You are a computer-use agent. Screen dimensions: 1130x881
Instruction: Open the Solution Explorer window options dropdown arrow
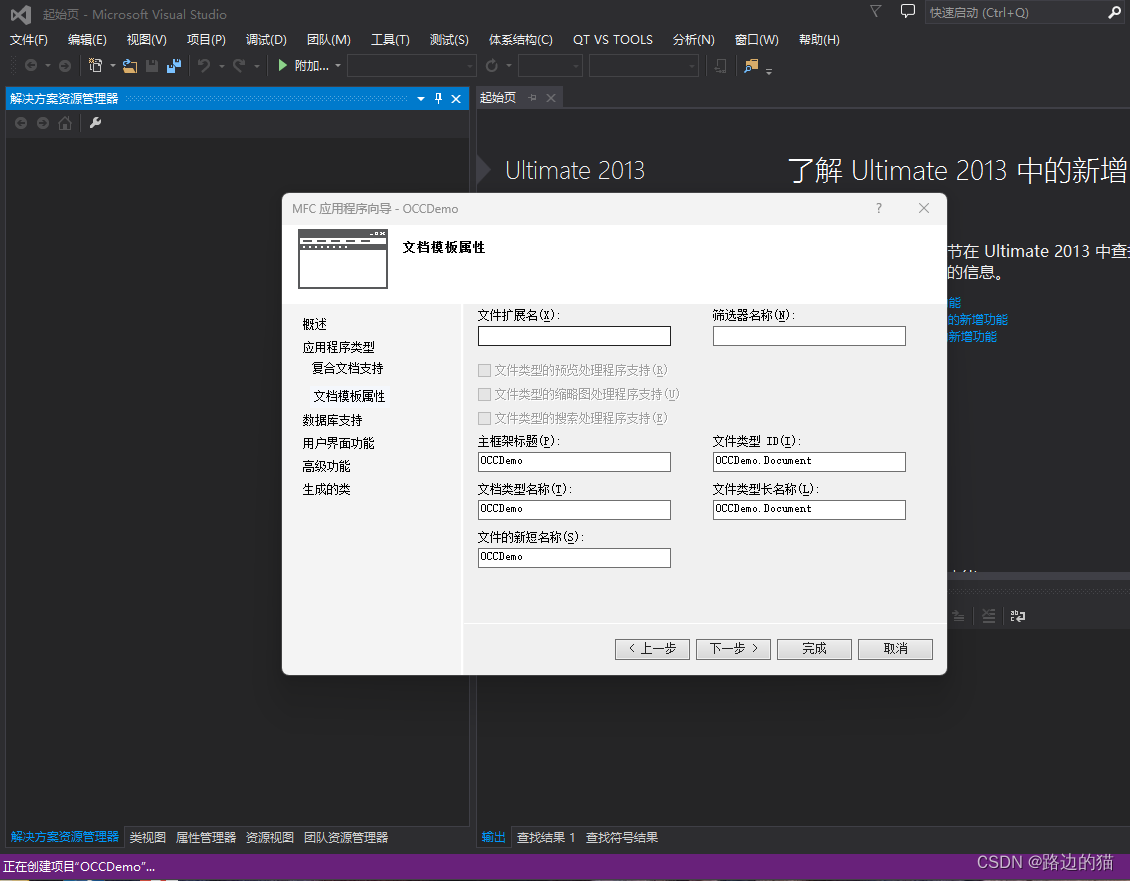tap(421, 99)
